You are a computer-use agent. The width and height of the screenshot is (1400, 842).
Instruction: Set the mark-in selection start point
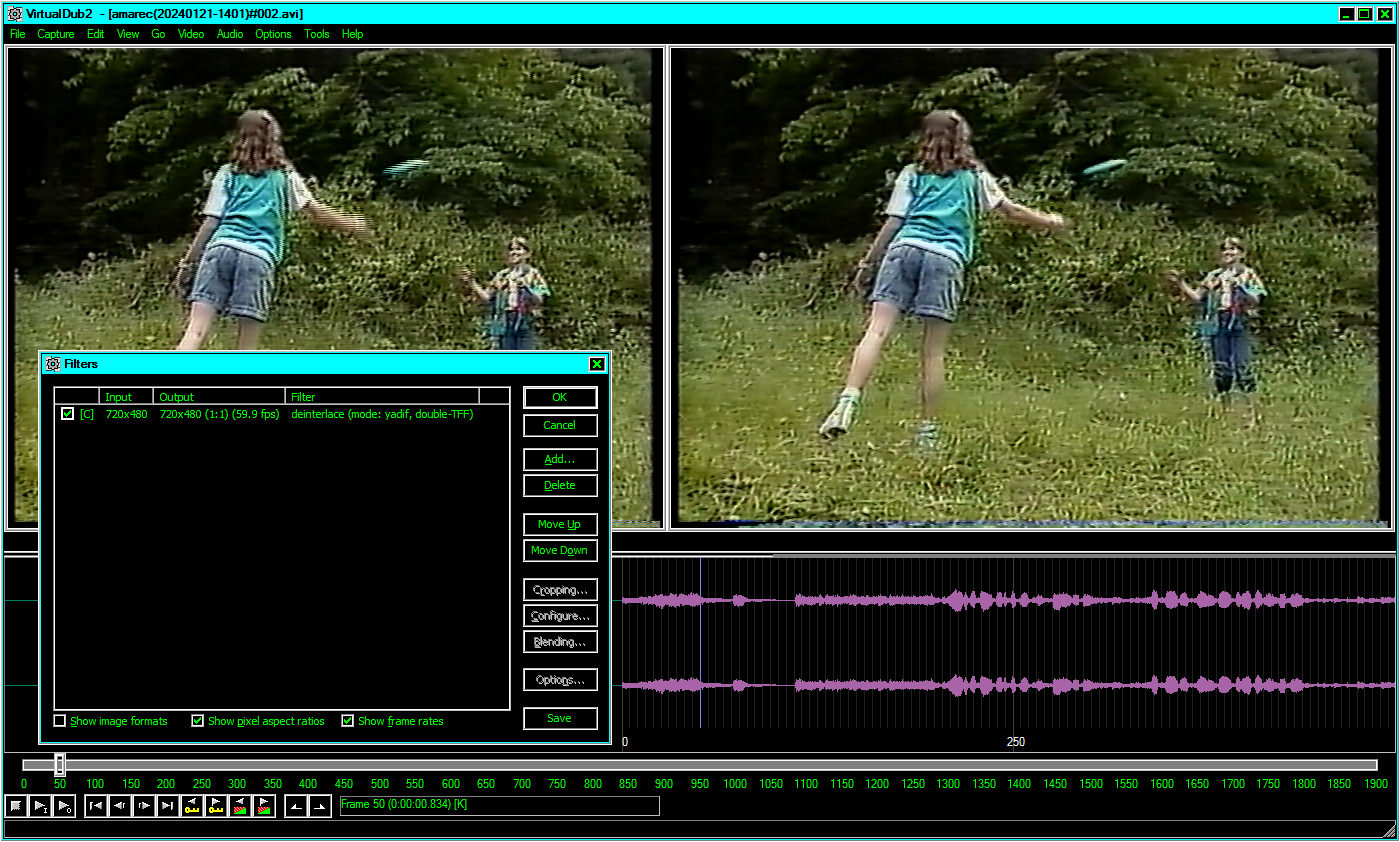tap(296, 806)
